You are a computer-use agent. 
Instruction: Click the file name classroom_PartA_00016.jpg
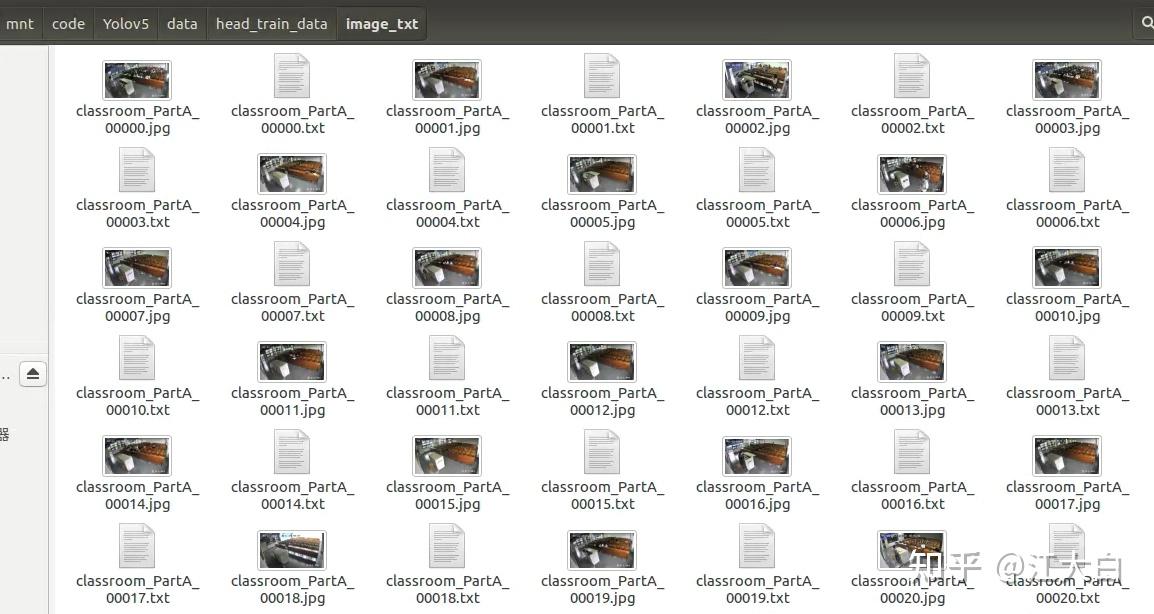pyautogui.click(x=757, y=495)
